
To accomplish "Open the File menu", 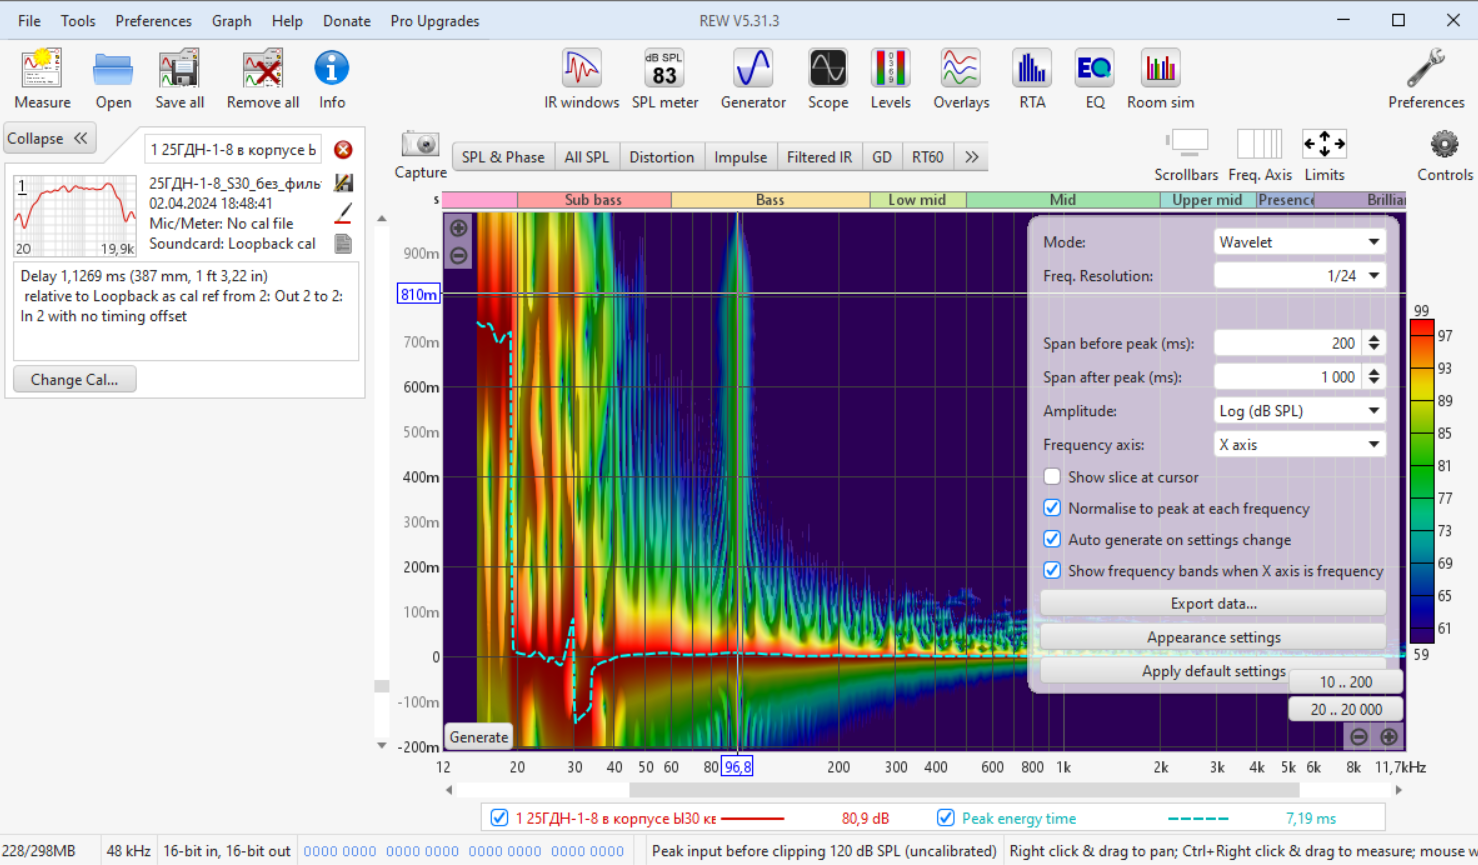I will [29, 21].
